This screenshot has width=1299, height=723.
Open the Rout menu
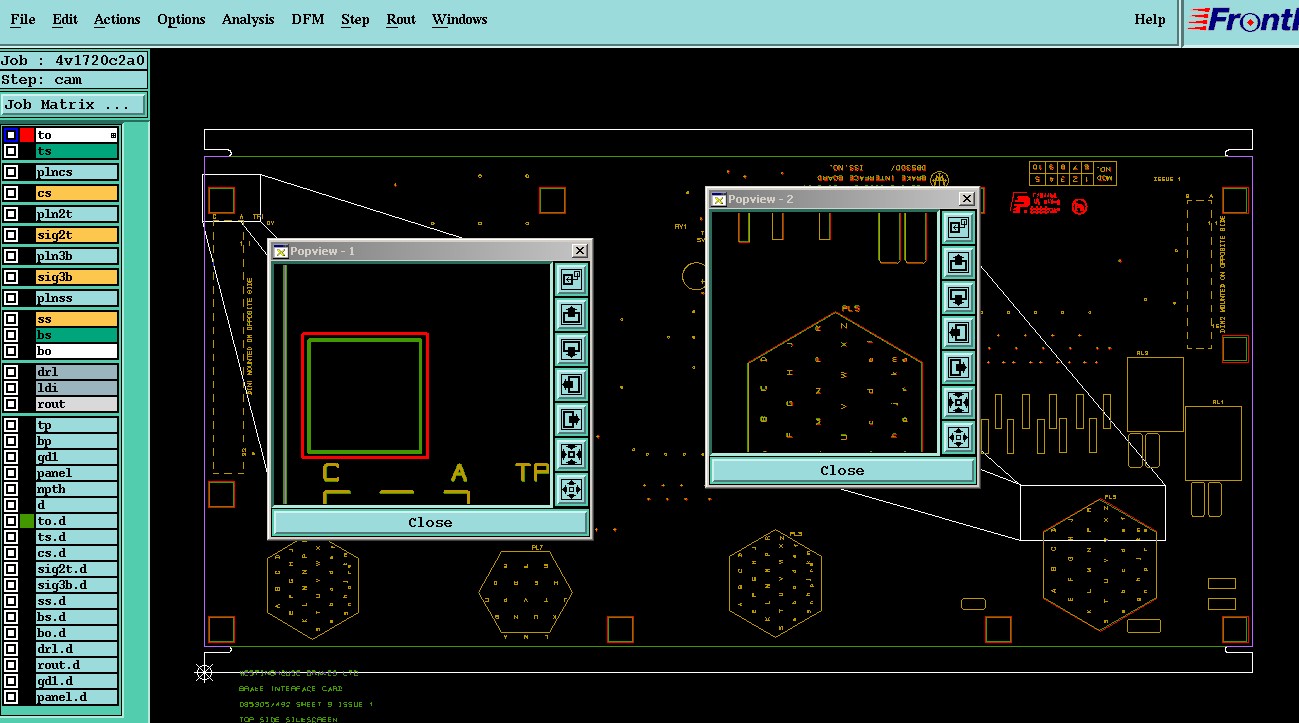pyautogui.click(x=401, y=19)
